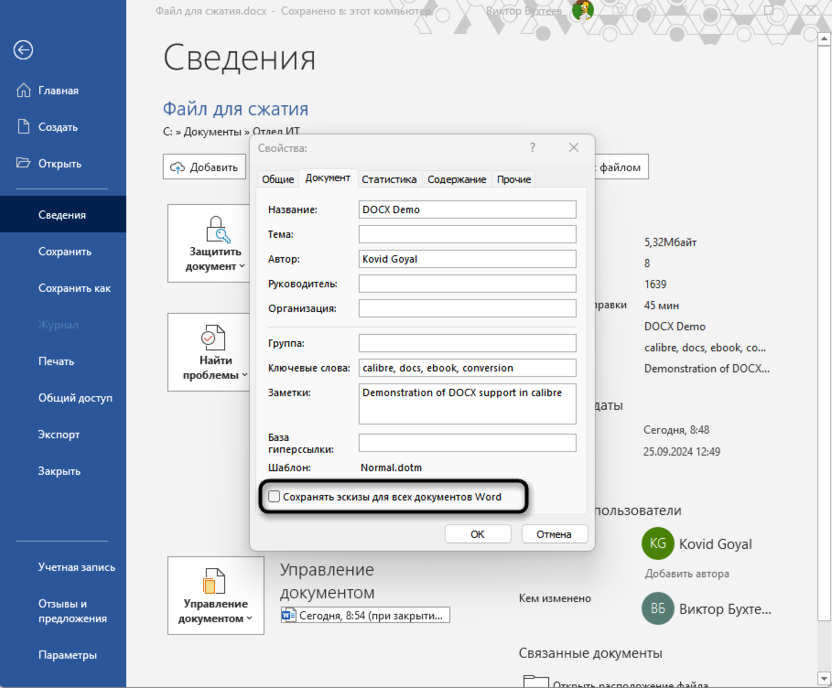Image resolution: width=832 pixels, height=688 pixels.
Task: Click the Управление документом pages icon
Action: click(x=214, y=581)
